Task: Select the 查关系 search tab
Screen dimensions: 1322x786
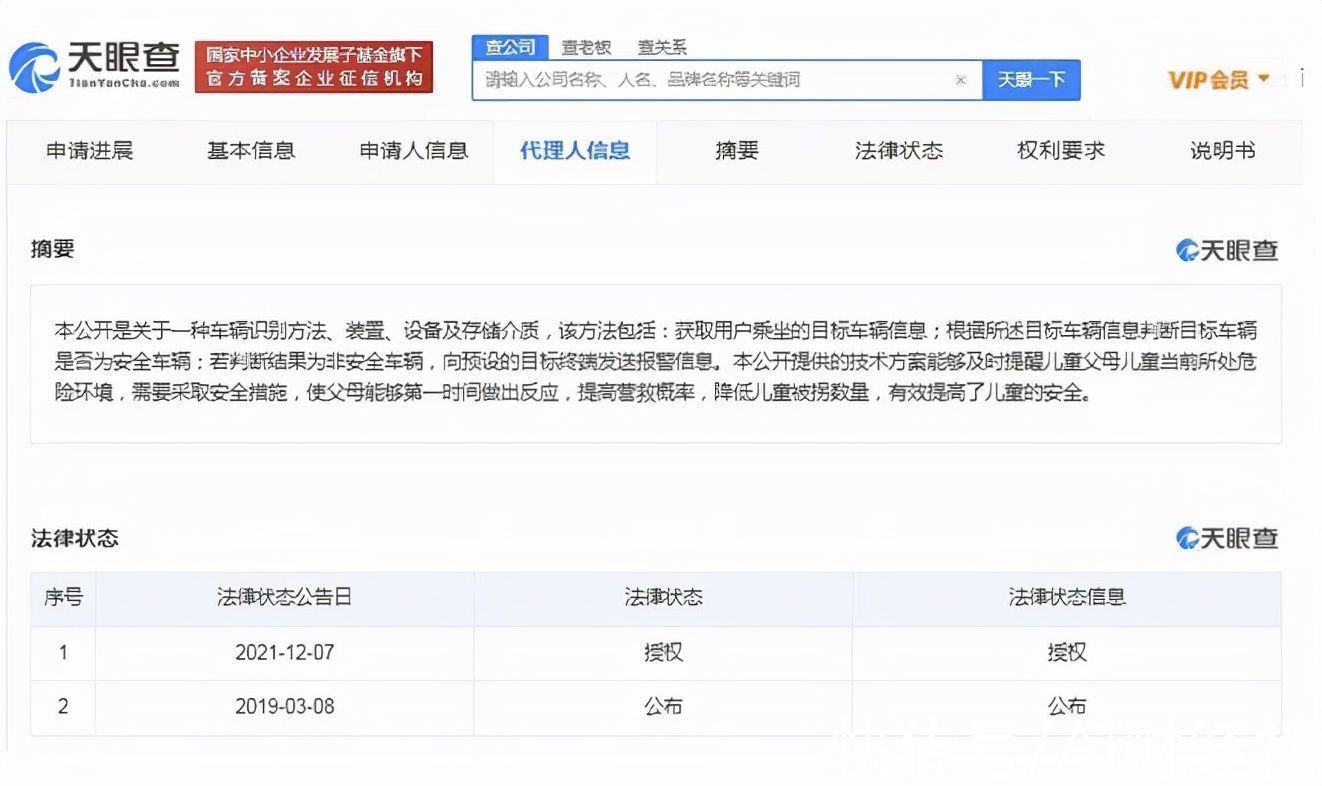Action: 662,47
